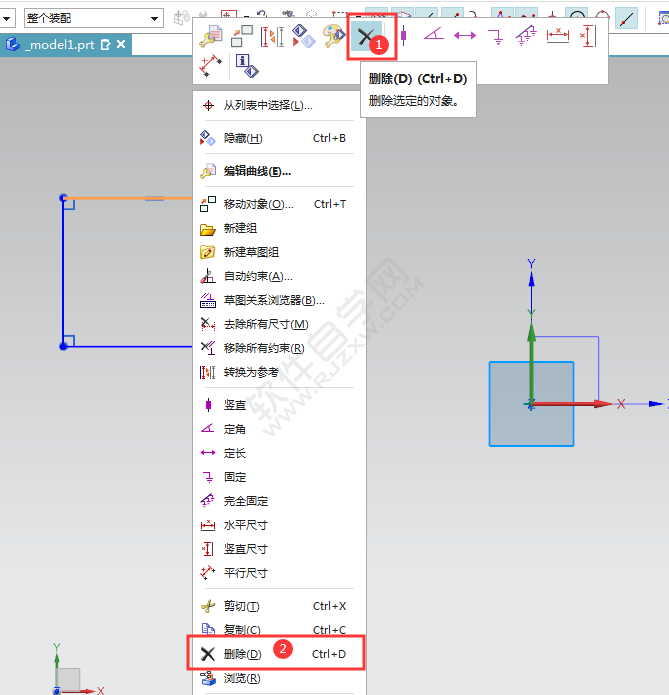The height and width of the screenshot is (695, 669).
Task: Click 新建草图组 in context menu
Action: (x=280, y=252)
